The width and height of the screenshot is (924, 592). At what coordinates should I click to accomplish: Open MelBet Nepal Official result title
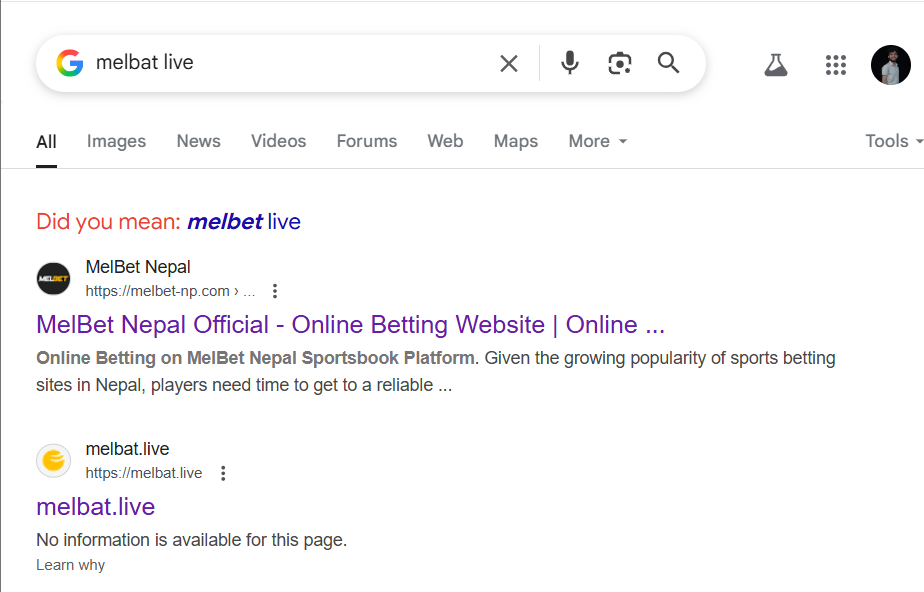coord(351,325)
